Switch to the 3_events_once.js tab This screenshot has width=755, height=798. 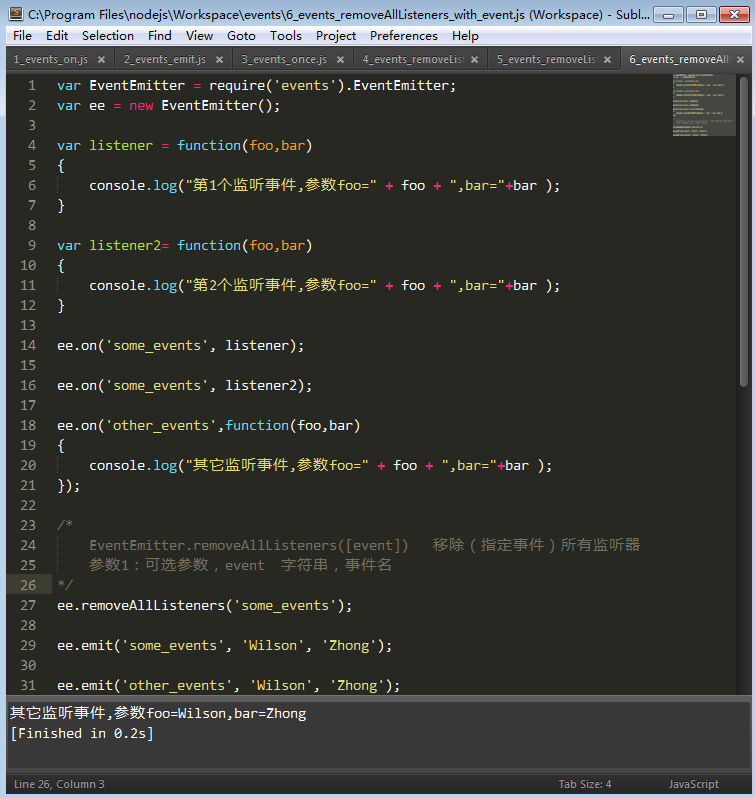click(x=284, y=60)
